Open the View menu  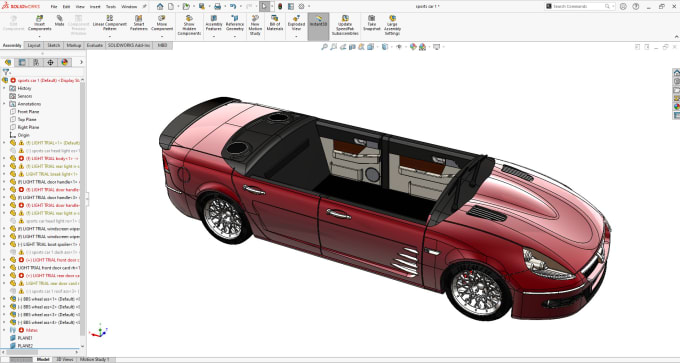[80, 7]
